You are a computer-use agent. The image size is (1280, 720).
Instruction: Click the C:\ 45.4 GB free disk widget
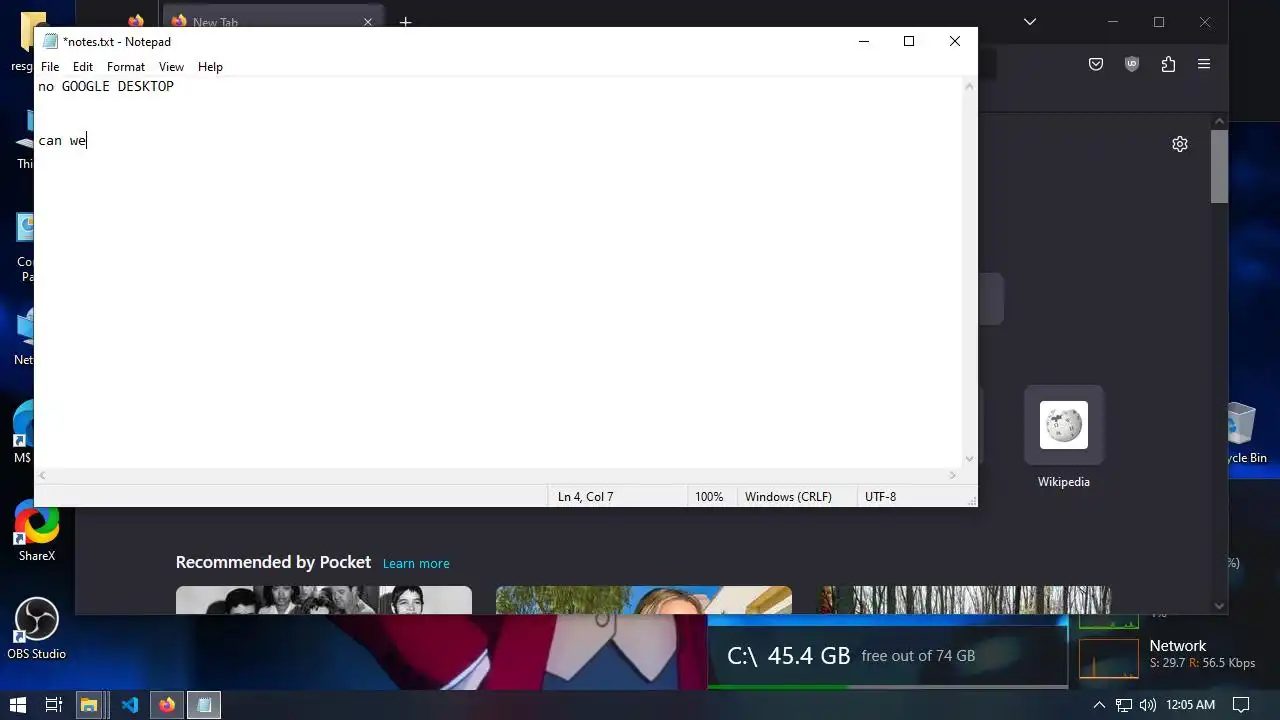pos(888,655)
